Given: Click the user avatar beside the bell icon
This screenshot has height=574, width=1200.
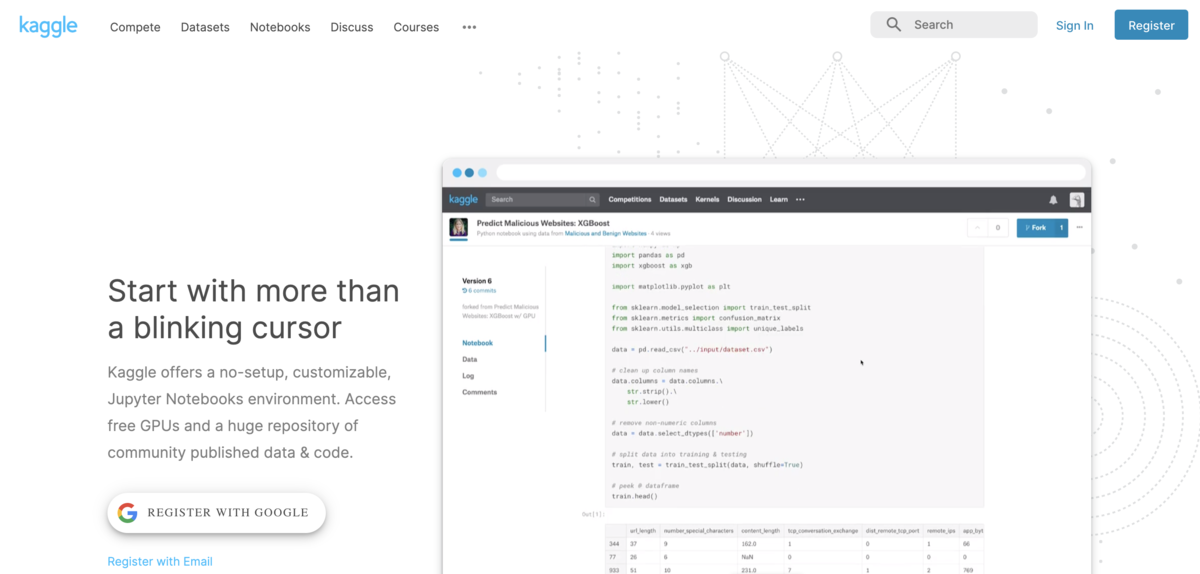Looking at the screenshot, I should click(x=1076, y=200).
